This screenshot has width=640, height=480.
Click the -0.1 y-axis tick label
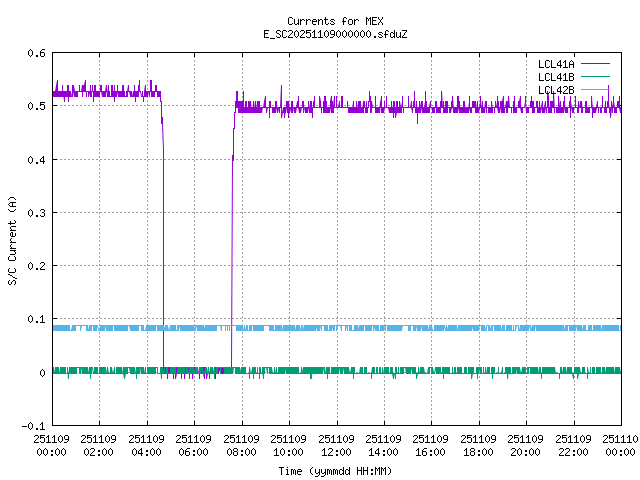pos(33,426)
